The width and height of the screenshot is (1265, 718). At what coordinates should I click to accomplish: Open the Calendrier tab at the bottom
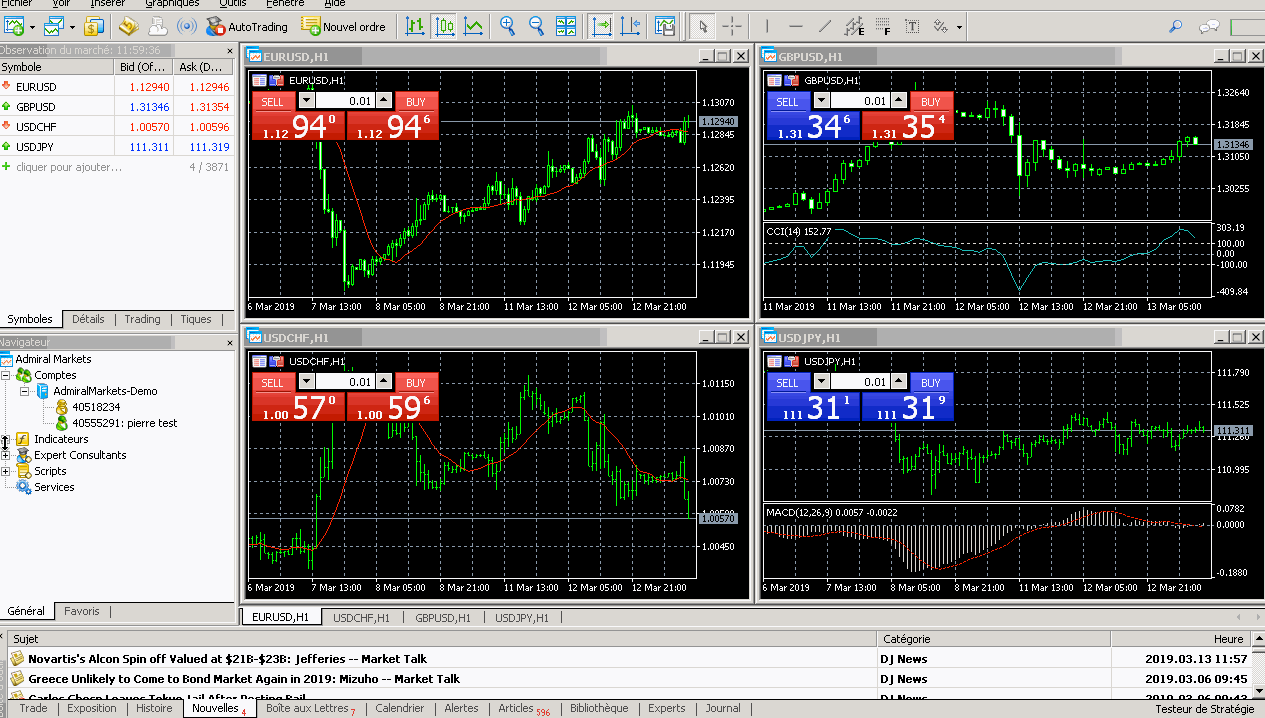(400, 708)
